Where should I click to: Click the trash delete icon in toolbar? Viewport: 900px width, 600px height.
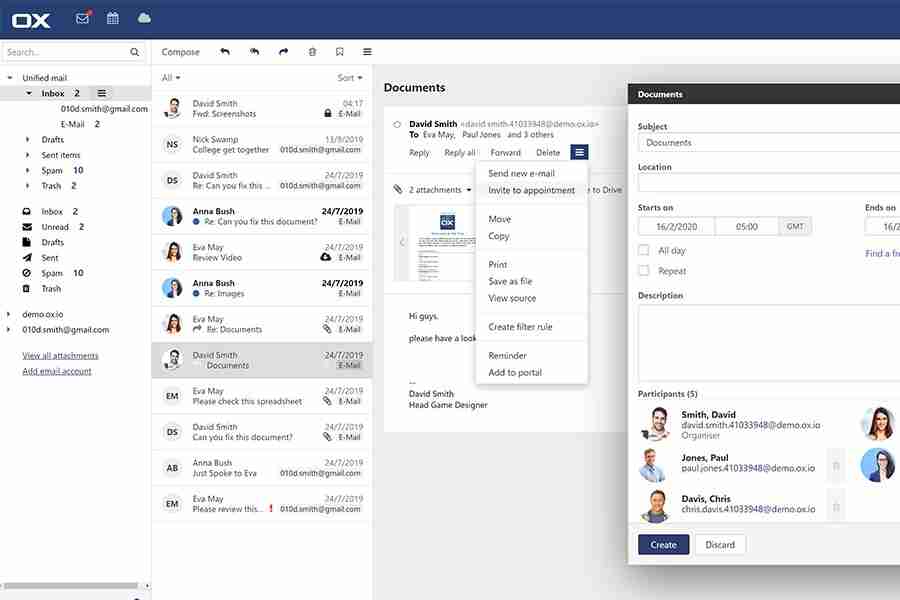click(x=312, y=52)
